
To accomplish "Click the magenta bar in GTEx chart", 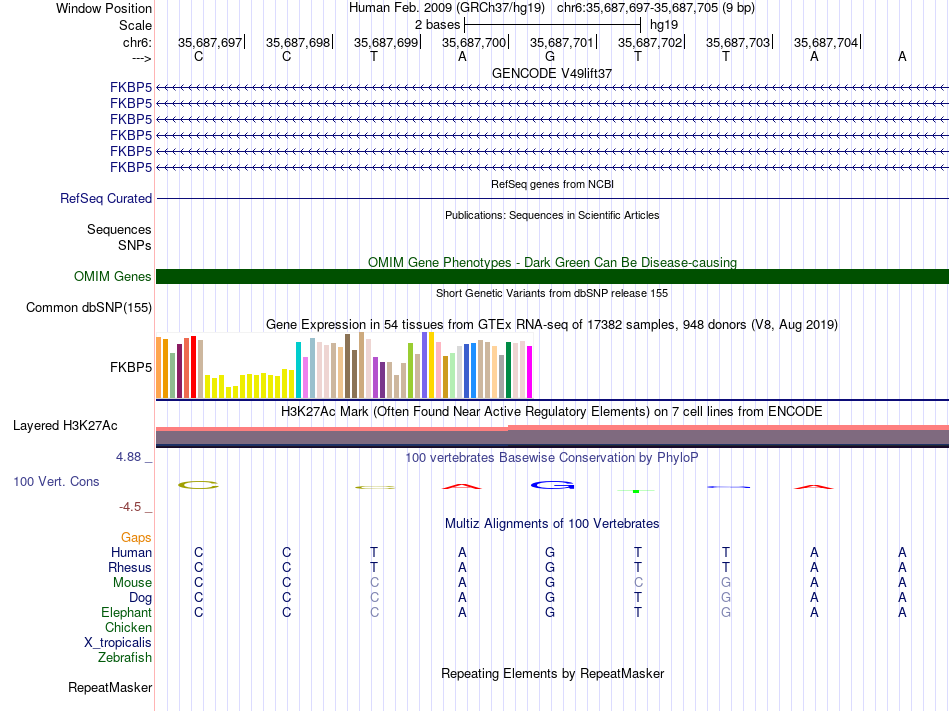I will (x=530, y=371).
